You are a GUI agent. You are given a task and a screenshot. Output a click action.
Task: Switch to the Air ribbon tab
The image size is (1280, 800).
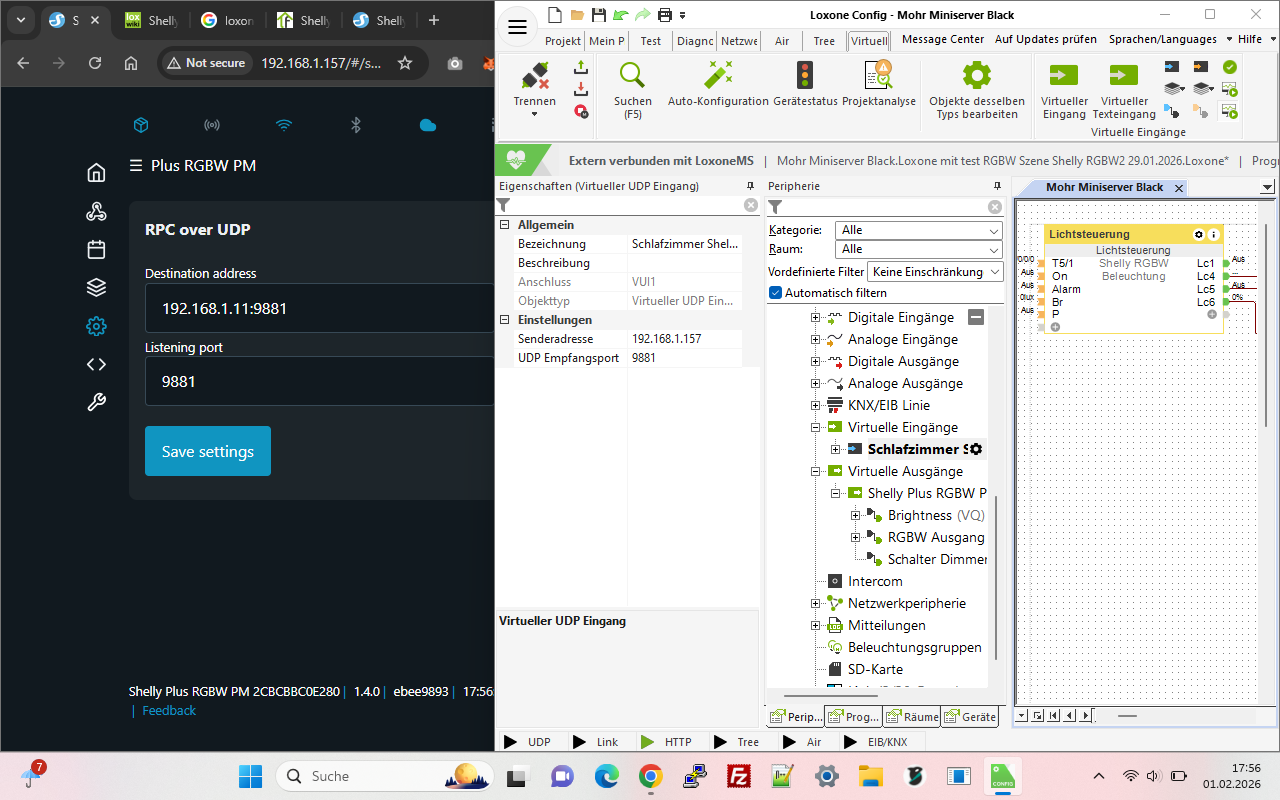tap(782, 41)
